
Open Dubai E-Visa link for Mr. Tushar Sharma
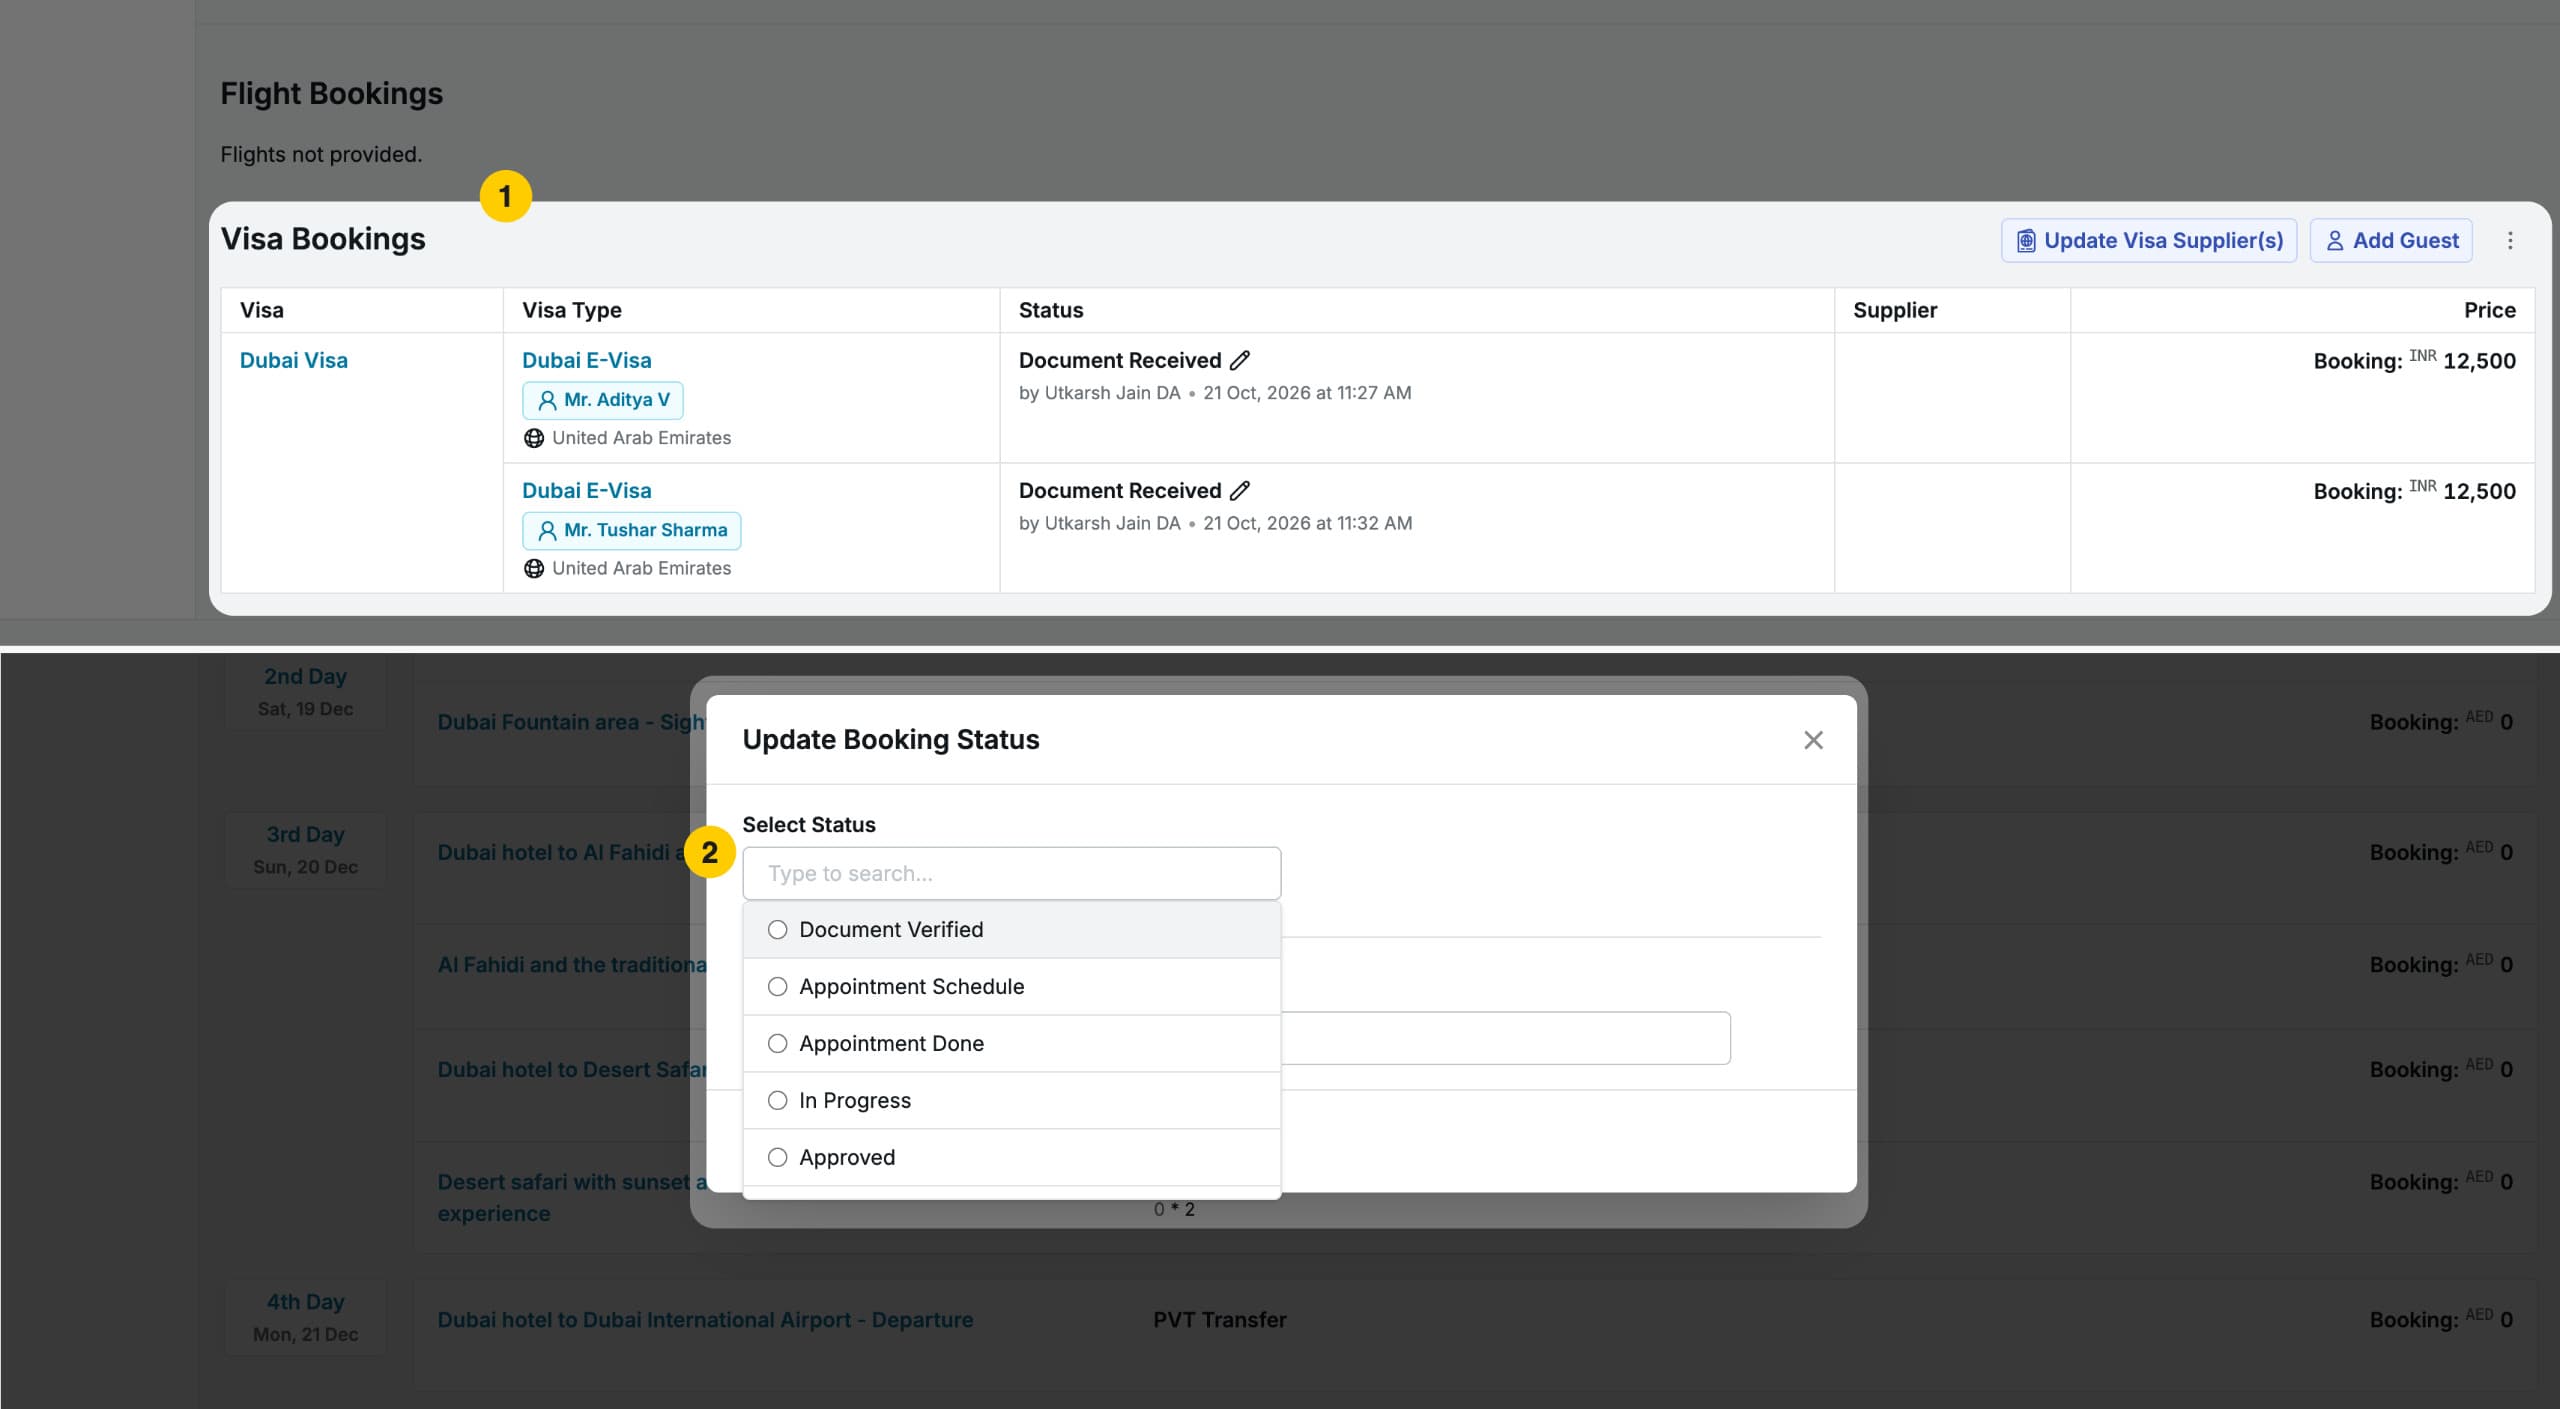586,490
